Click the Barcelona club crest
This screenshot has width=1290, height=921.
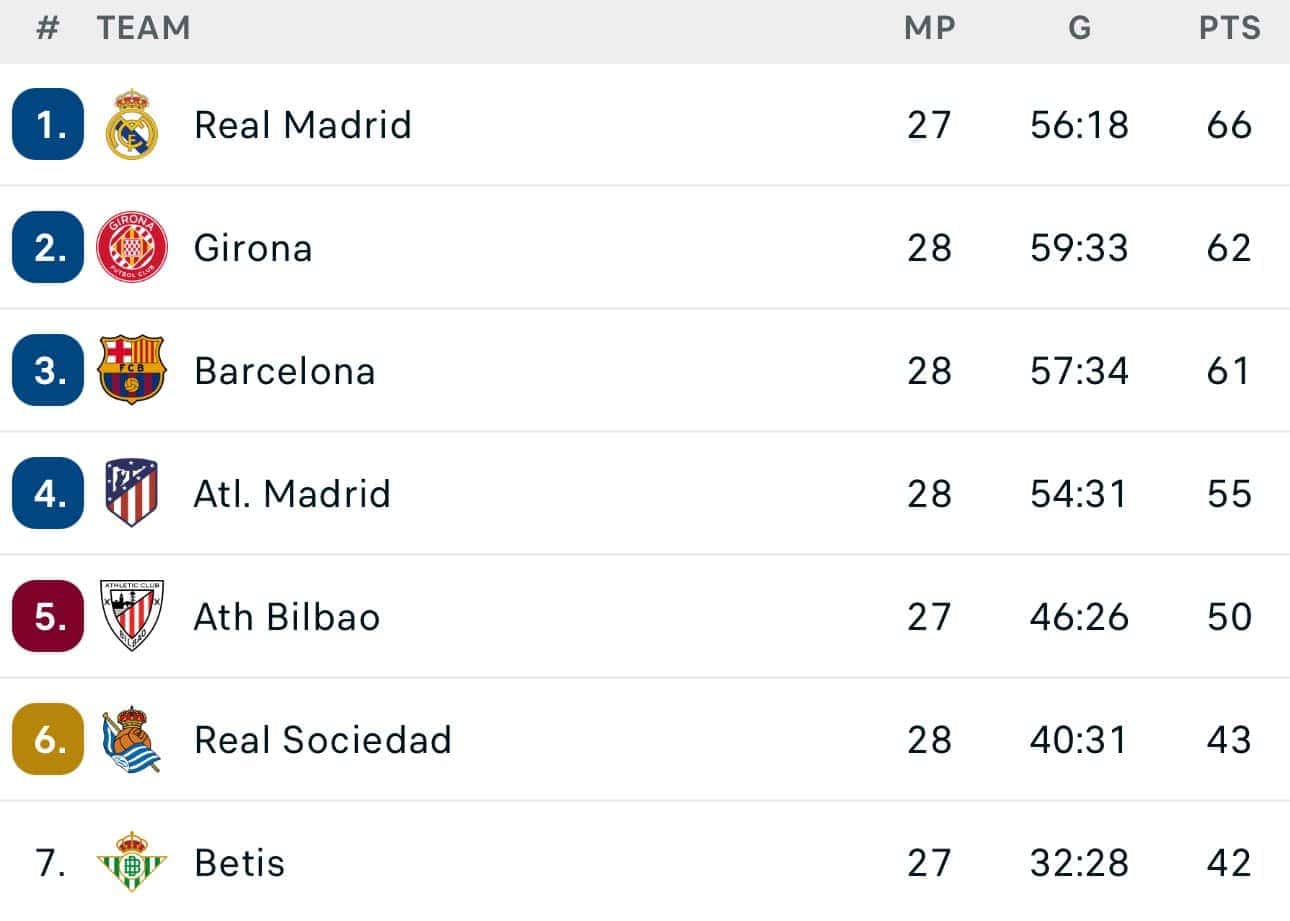pos(131,371)
